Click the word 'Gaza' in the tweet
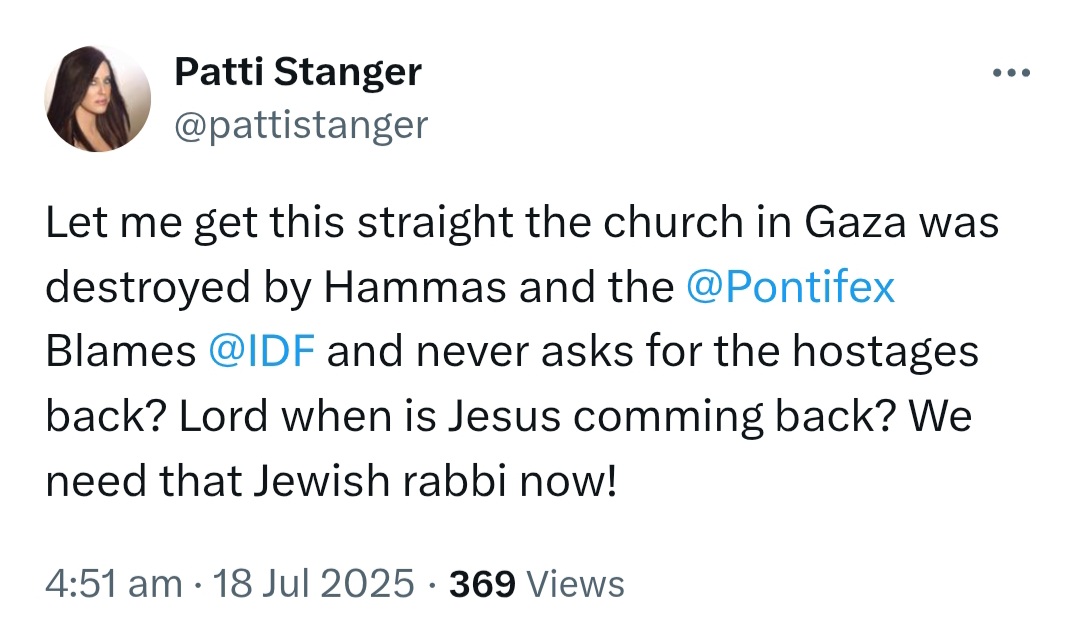The width and height of the screenshot is (1080, 641). tap(855, 223)
